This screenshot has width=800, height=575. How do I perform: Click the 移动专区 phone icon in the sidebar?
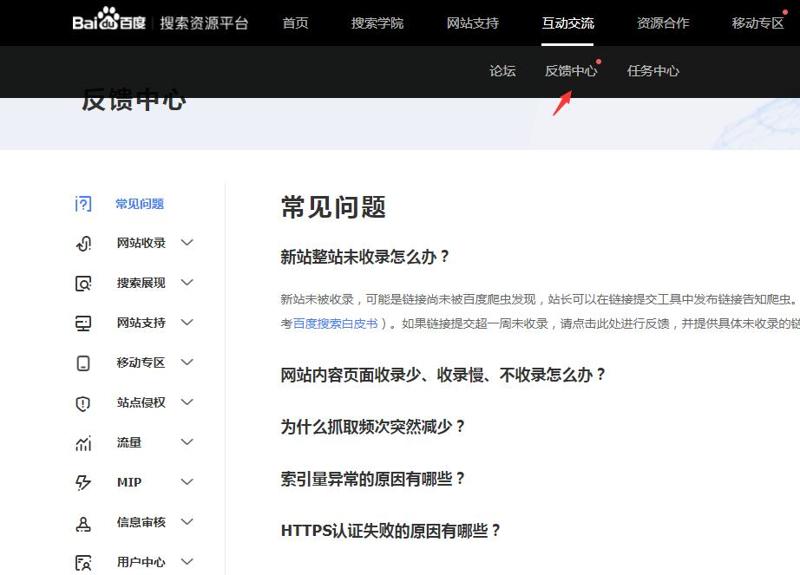click(83, 363)
